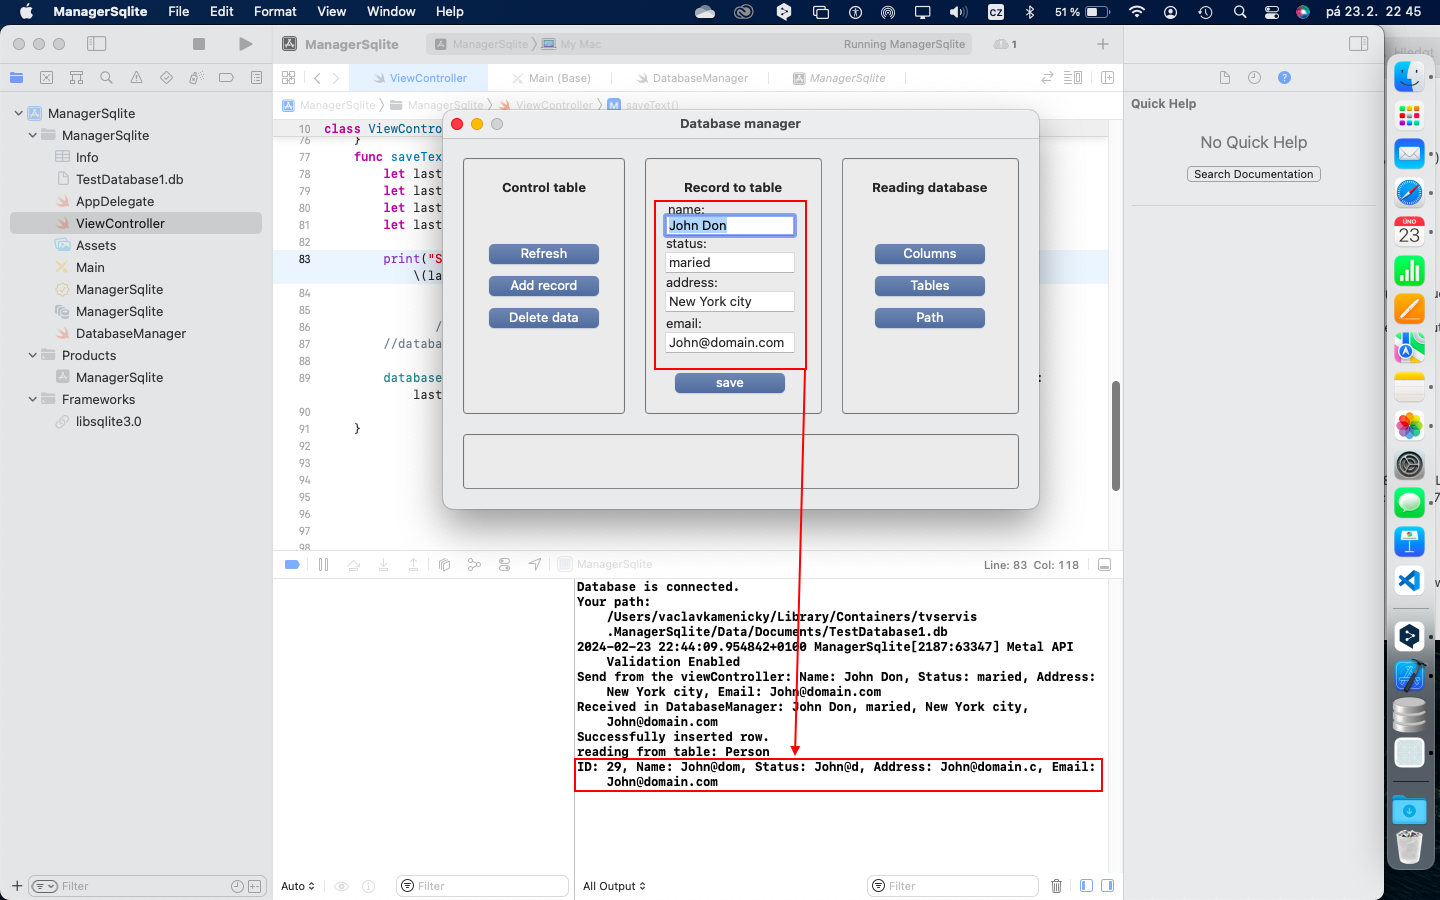This screenshot has width=1440, height=900.
Task: Open the All Output console dropdown
Action: pyautogui.click(x=614, y=886)
